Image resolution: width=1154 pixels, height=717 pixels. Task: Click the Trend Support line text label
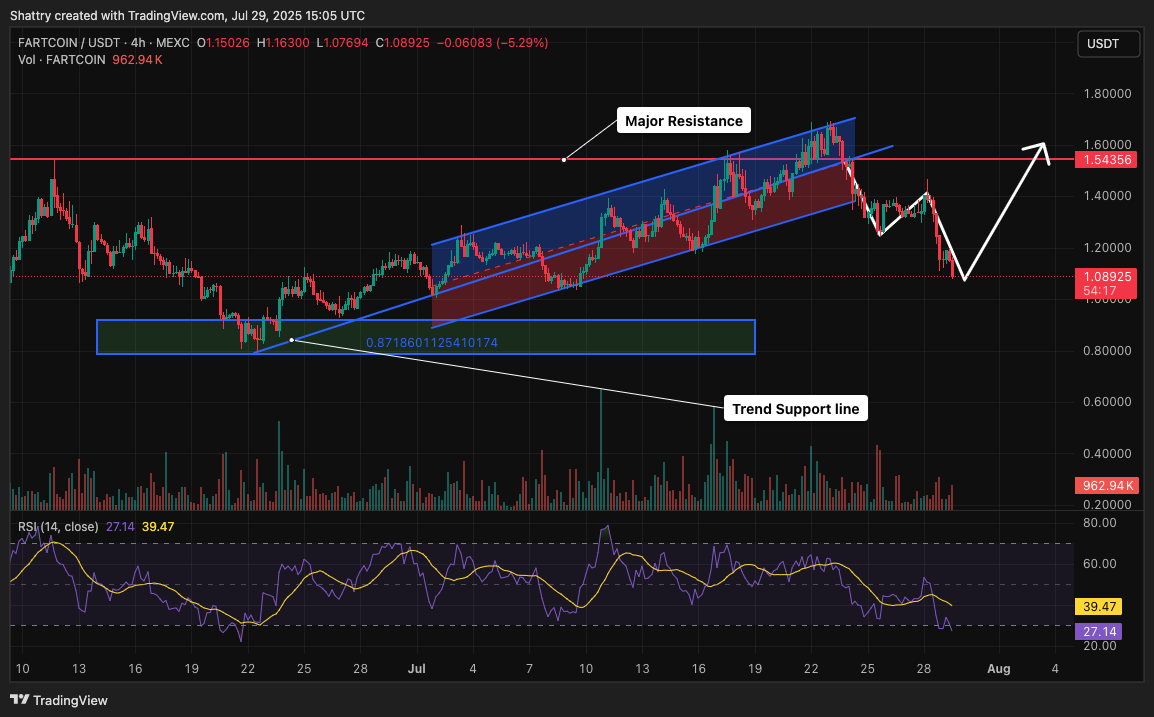[795, 409]
